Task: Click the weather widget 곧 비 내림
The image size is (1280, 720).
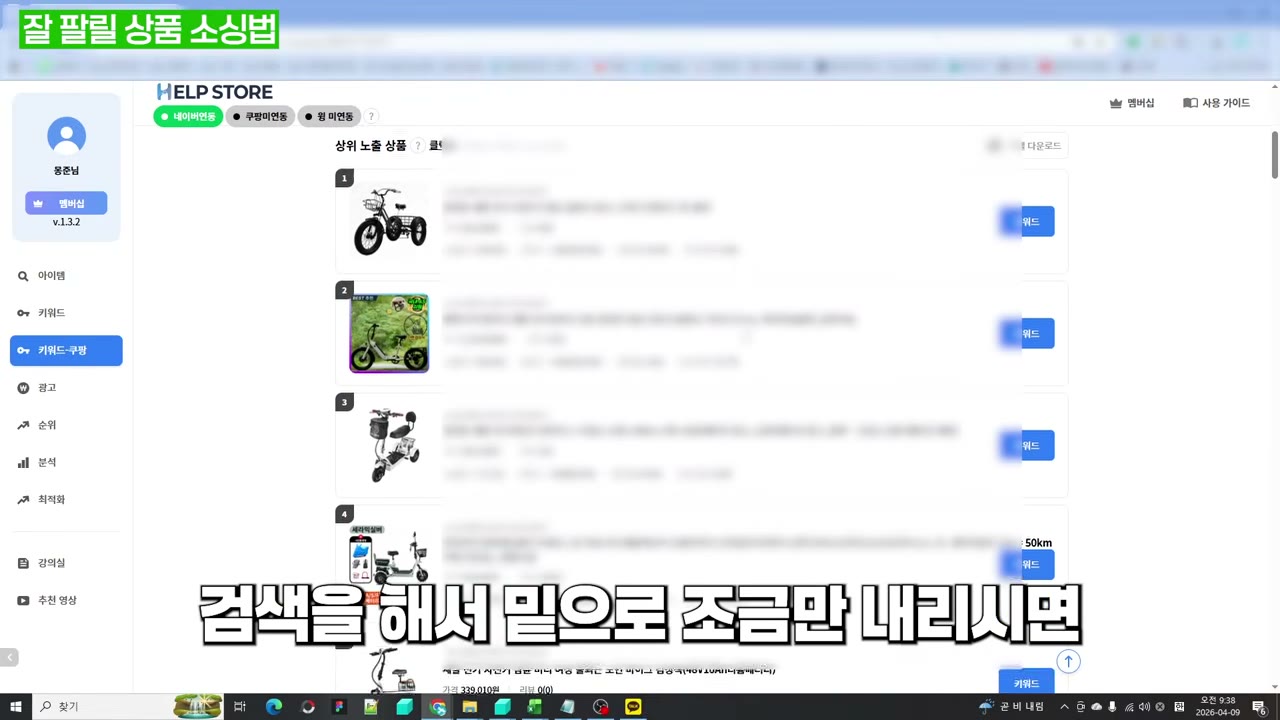Action: 1012,707
